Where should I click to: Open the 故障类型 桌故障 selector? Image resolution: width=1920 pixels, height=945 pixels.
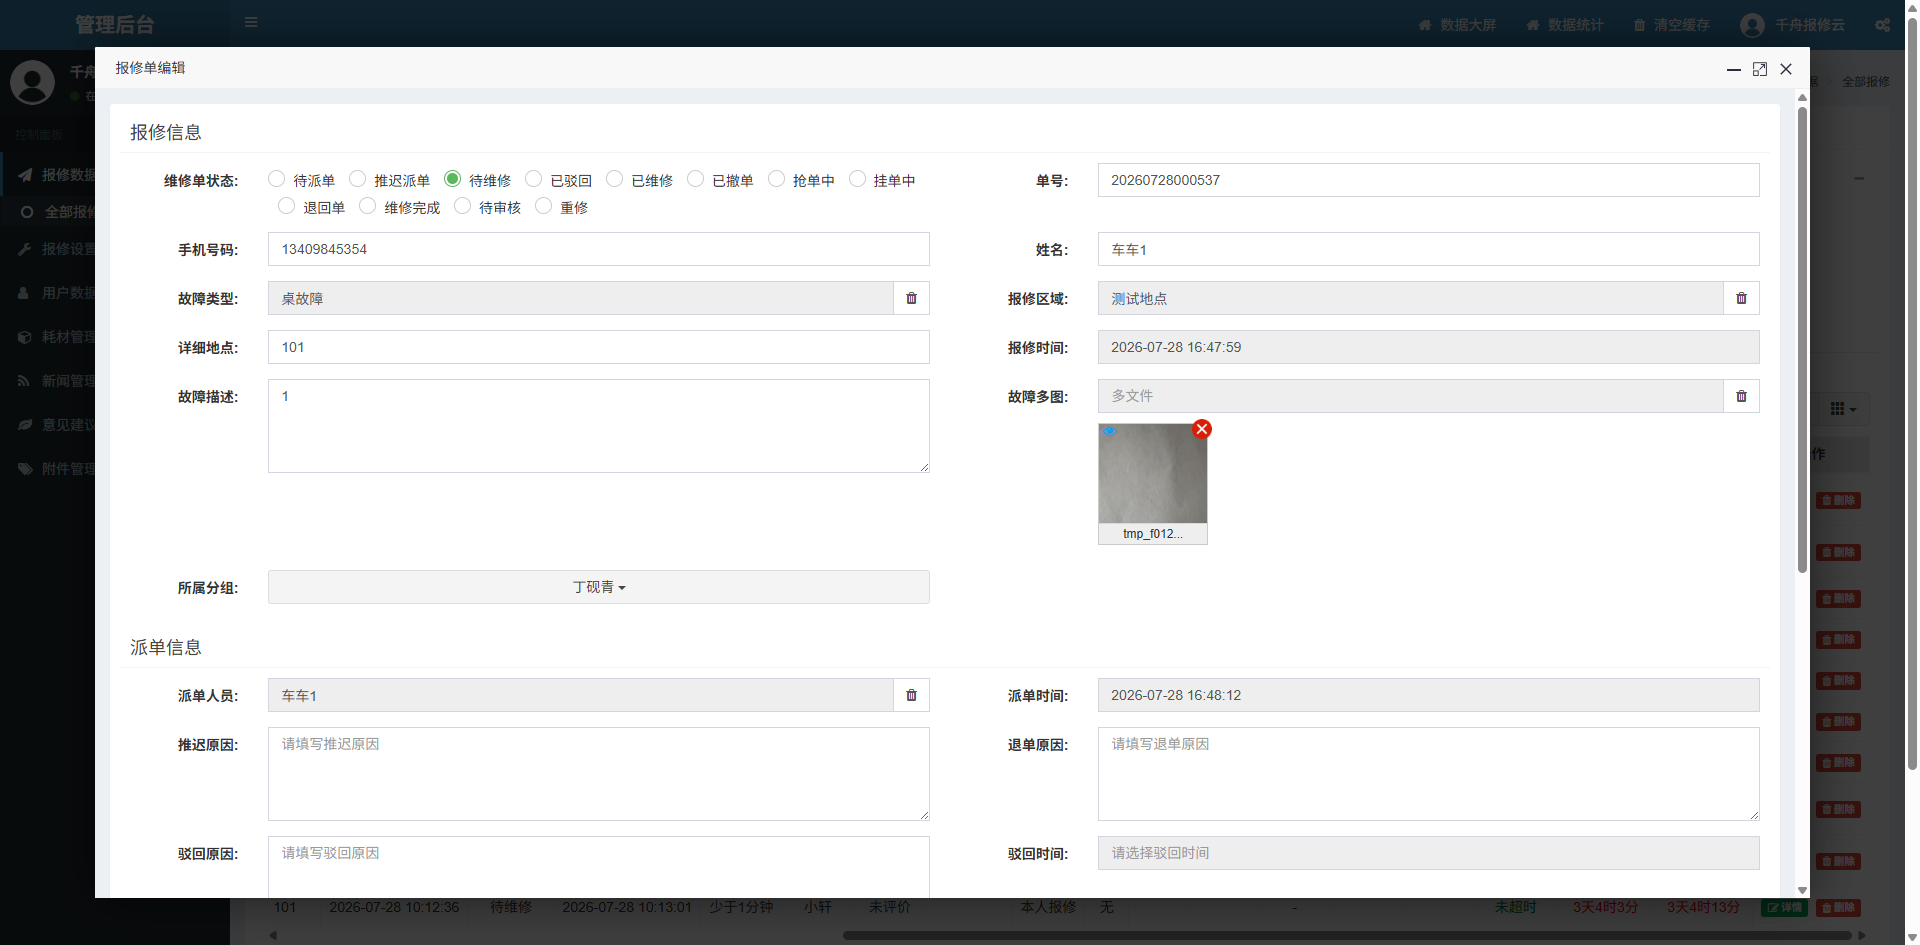(x=581, y=298)
